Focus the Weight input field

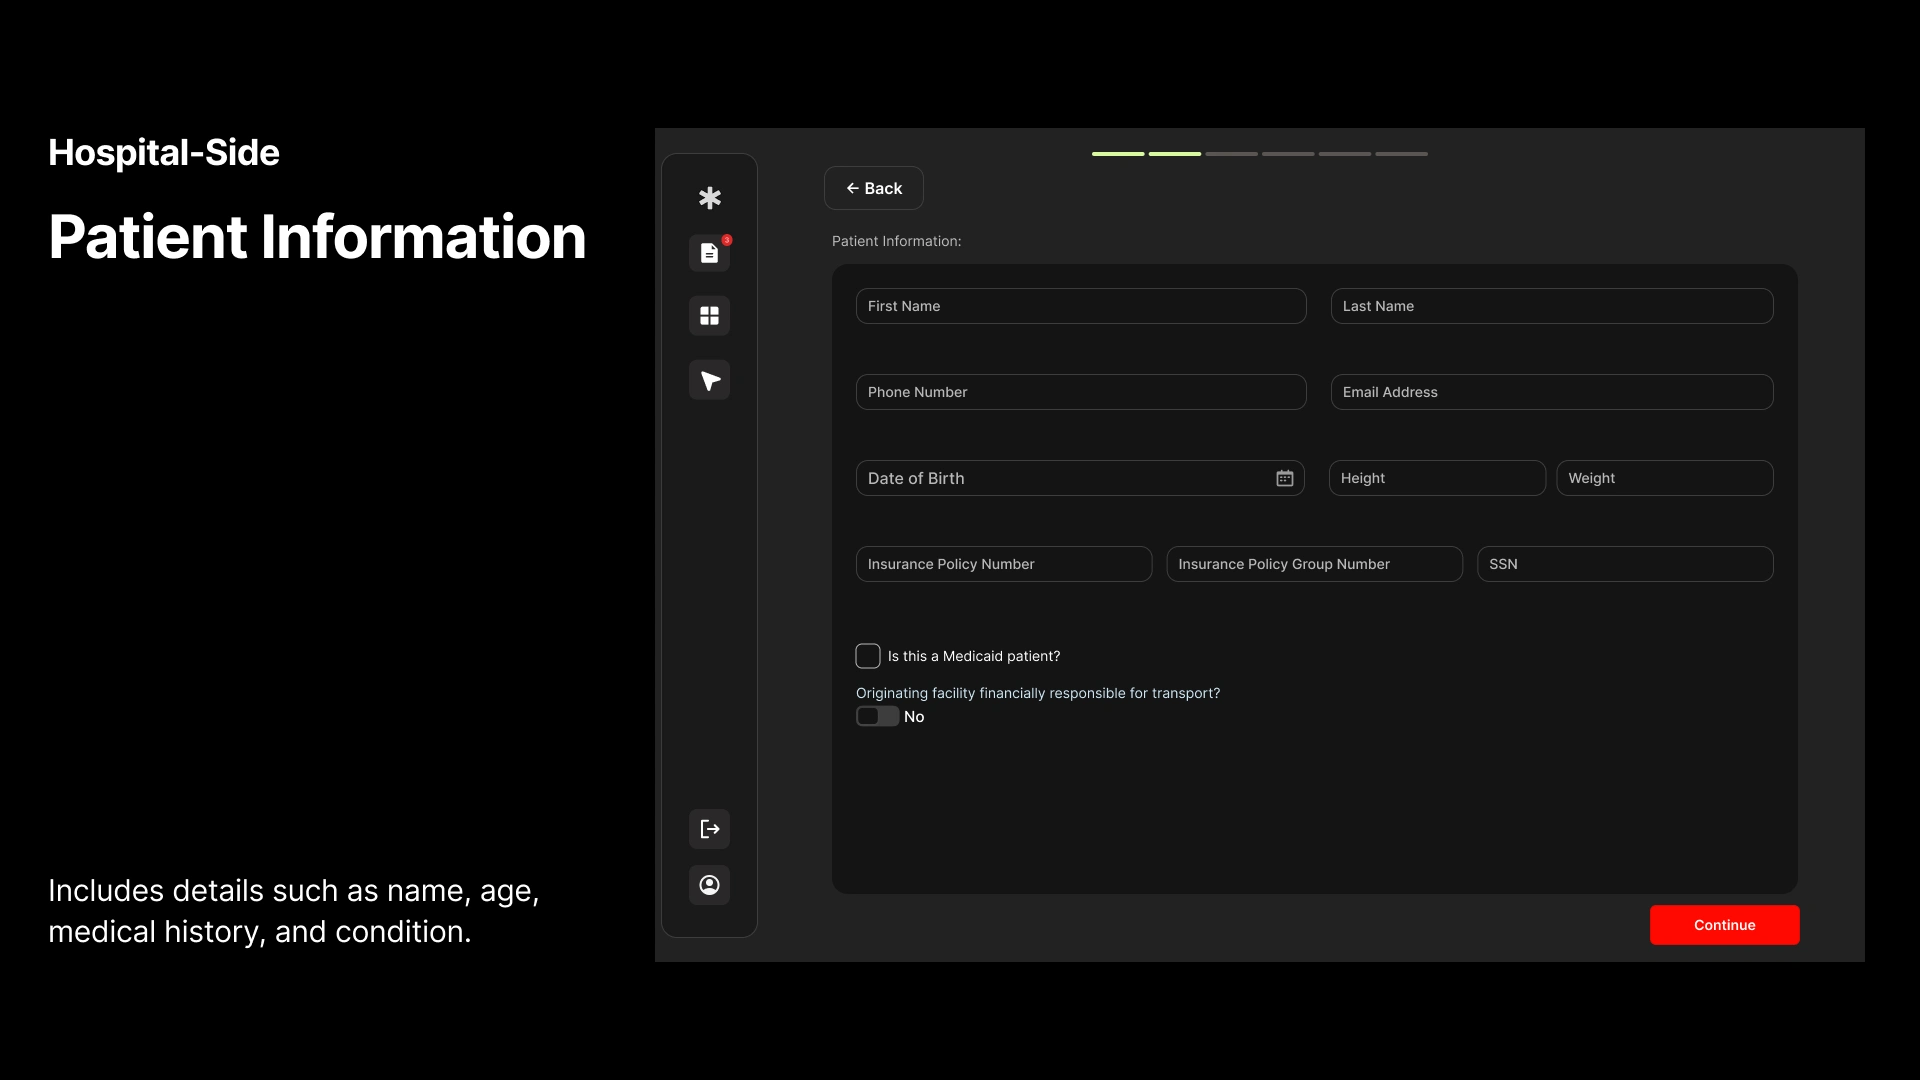click(1664, 478)
